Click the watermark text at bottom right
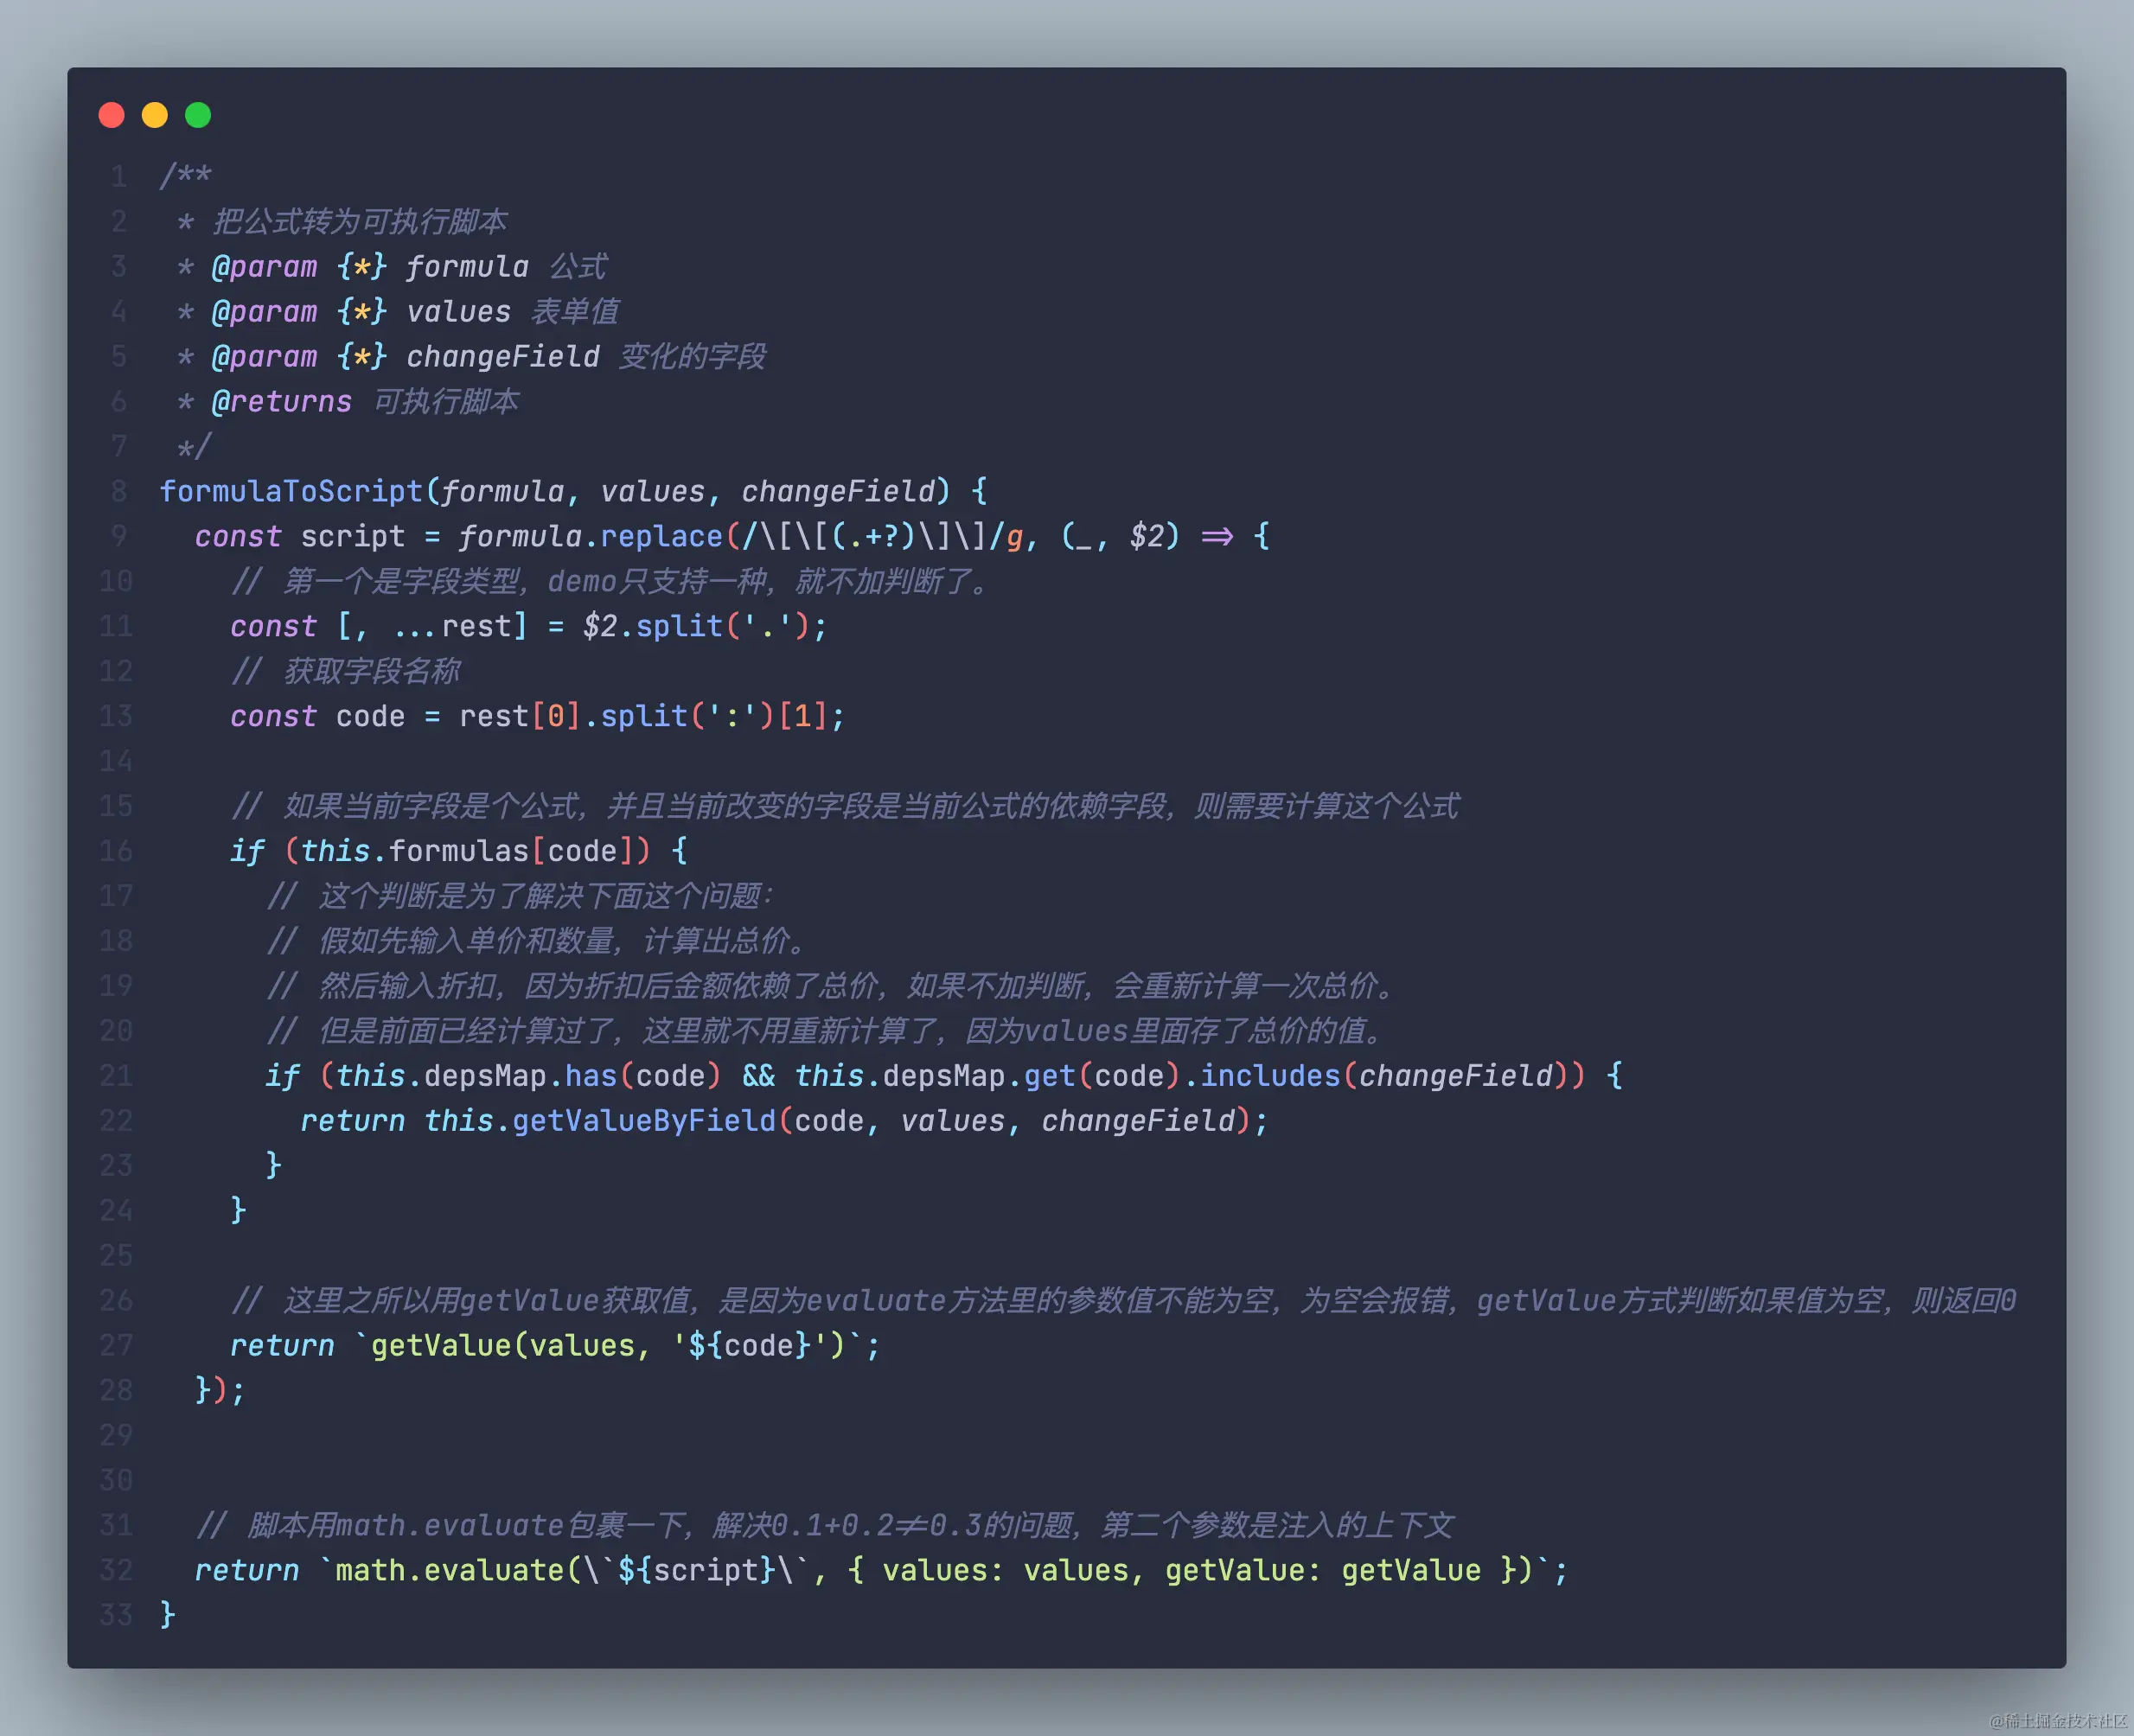Viewport: 2134px width, 1736px height. point(2058,1720)
